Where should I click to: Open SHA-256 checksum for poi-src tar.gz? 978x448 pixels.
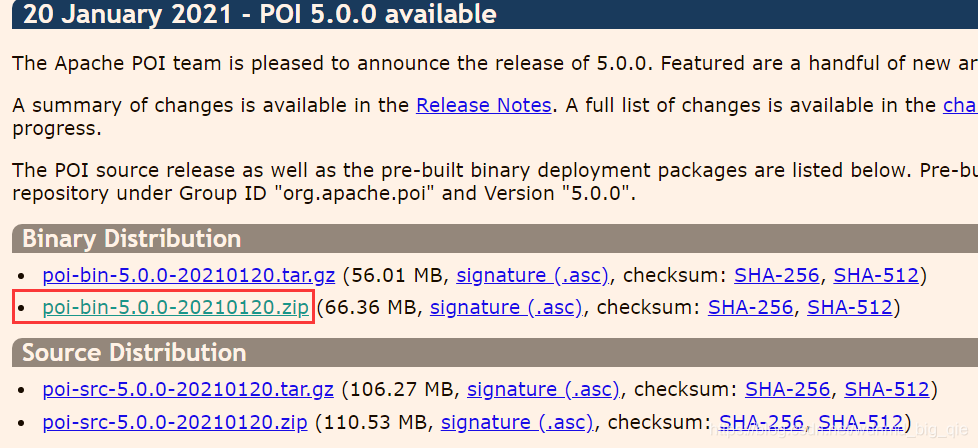[x=788, y=390]
